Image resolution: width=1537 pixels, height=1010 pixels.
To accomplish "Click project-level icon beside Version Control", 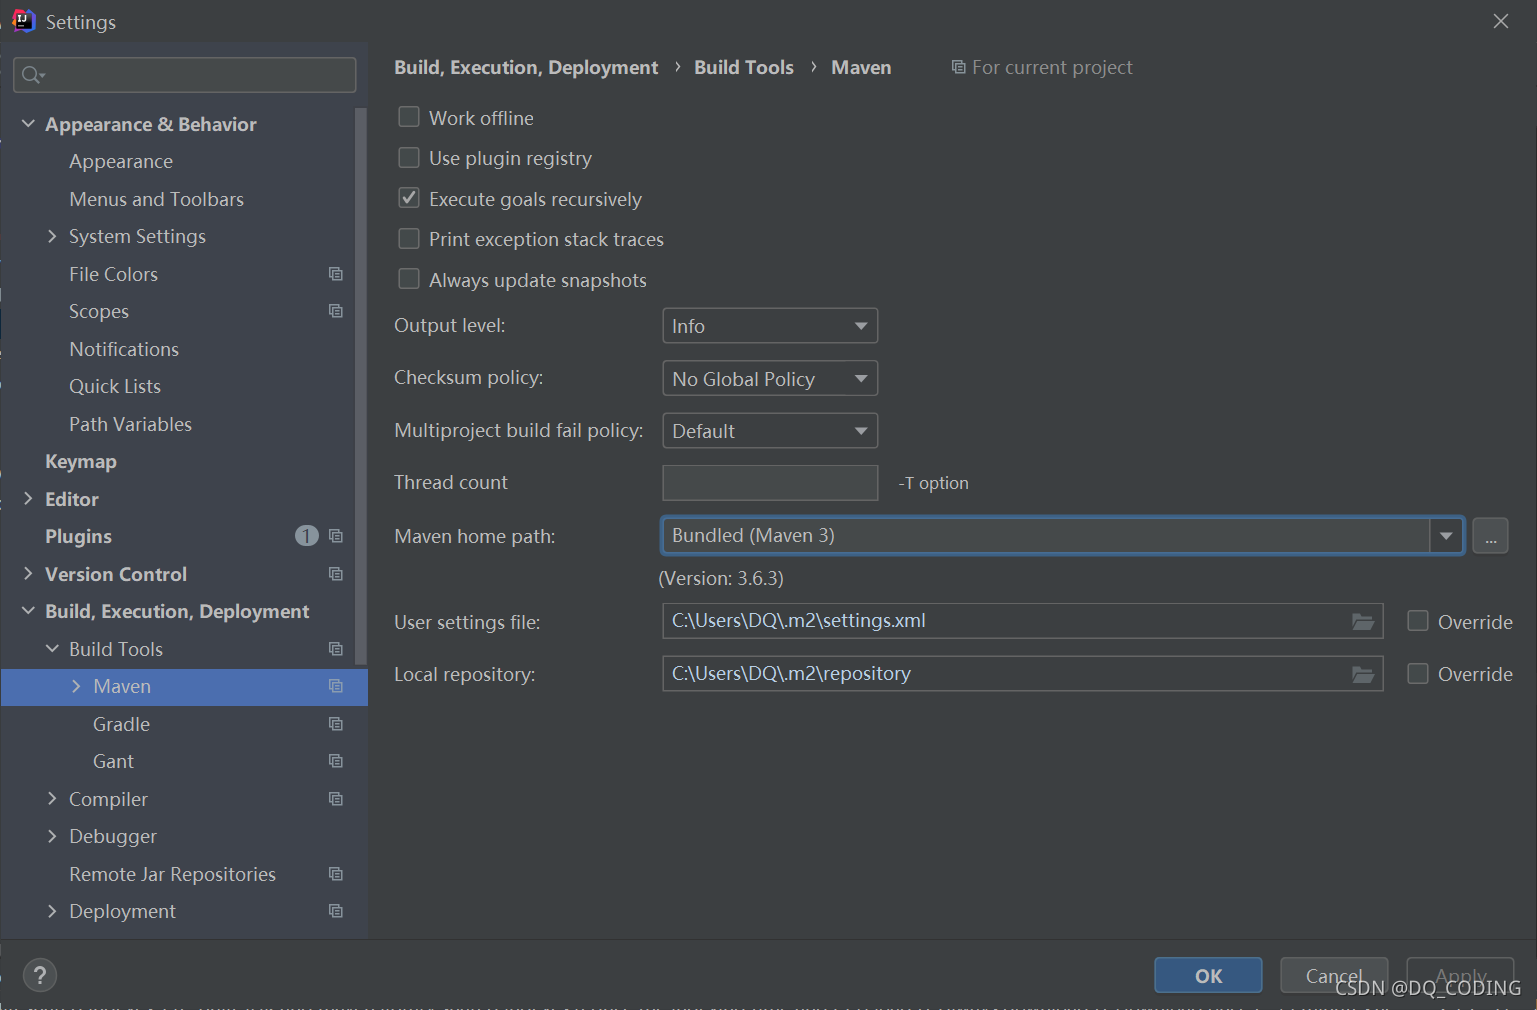I will point(336,574).
